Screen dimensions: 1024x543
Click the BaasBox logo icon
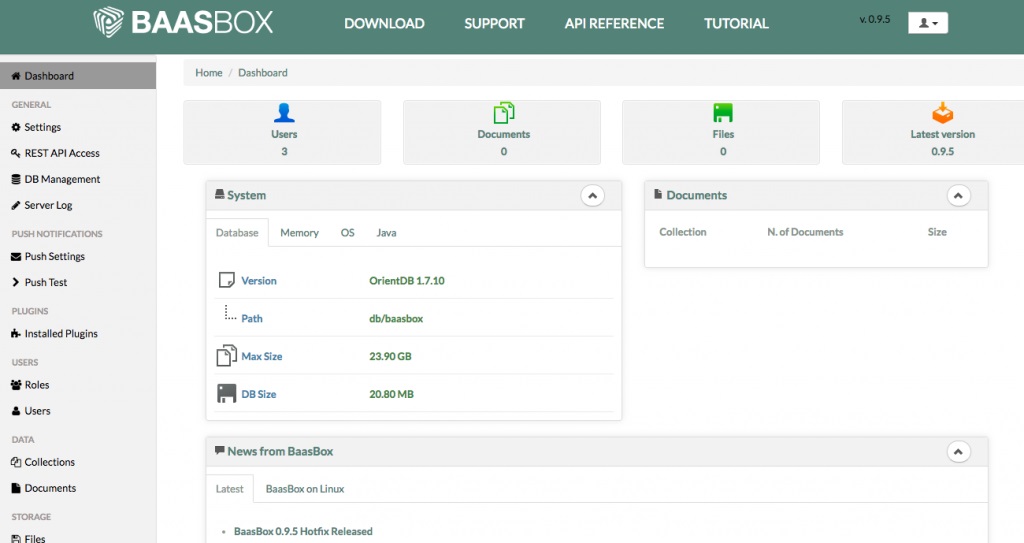pyautogui.click(x=108, y=22)
